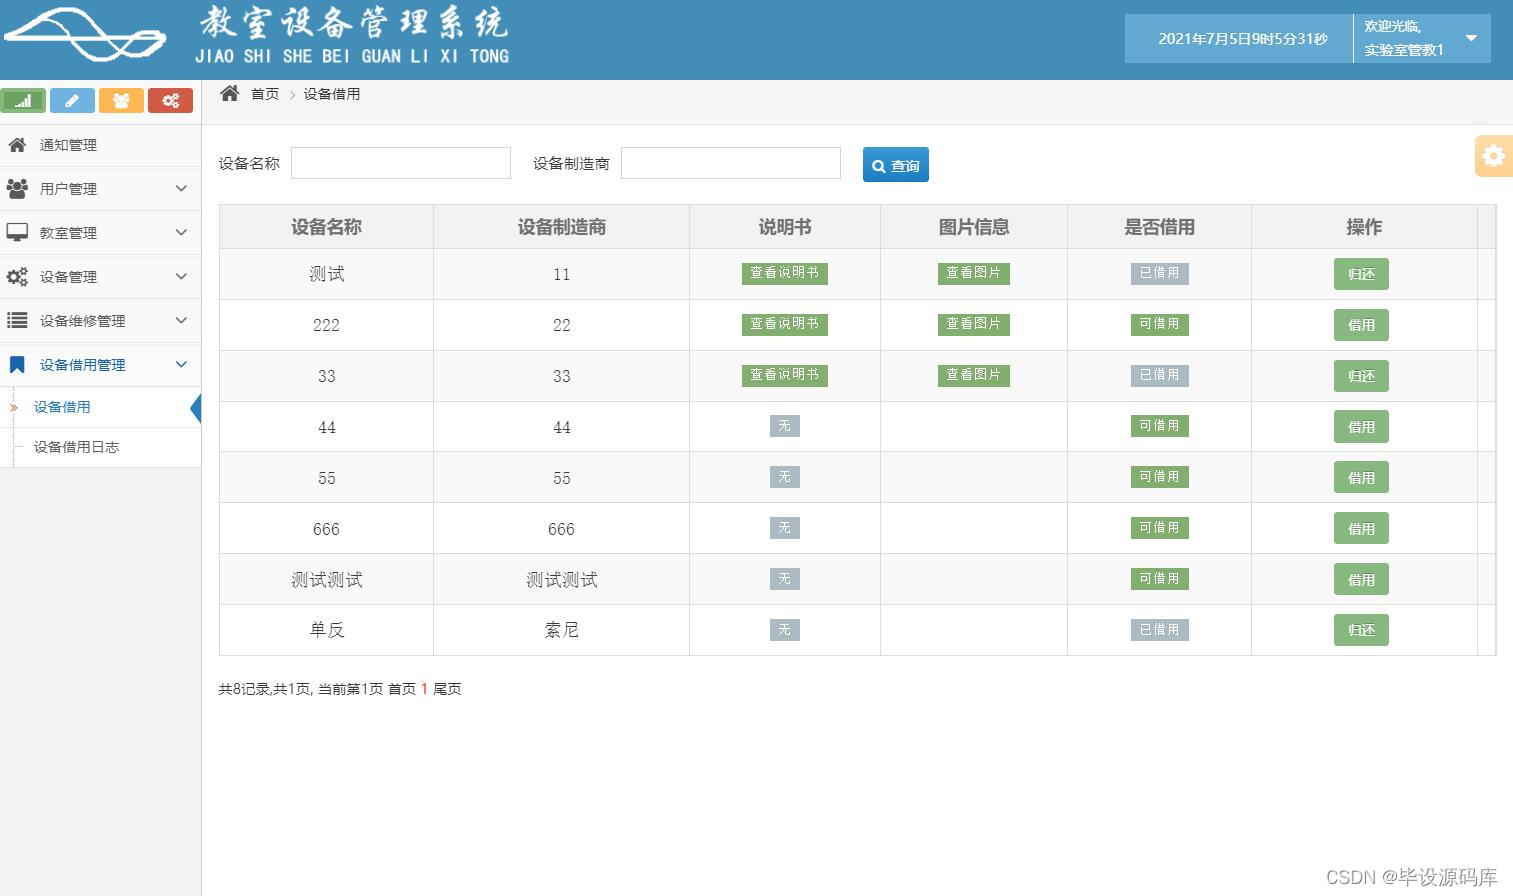Click the 尾页 pagination link
Viewport: 1513px width, 896px height.
point(447,689)
